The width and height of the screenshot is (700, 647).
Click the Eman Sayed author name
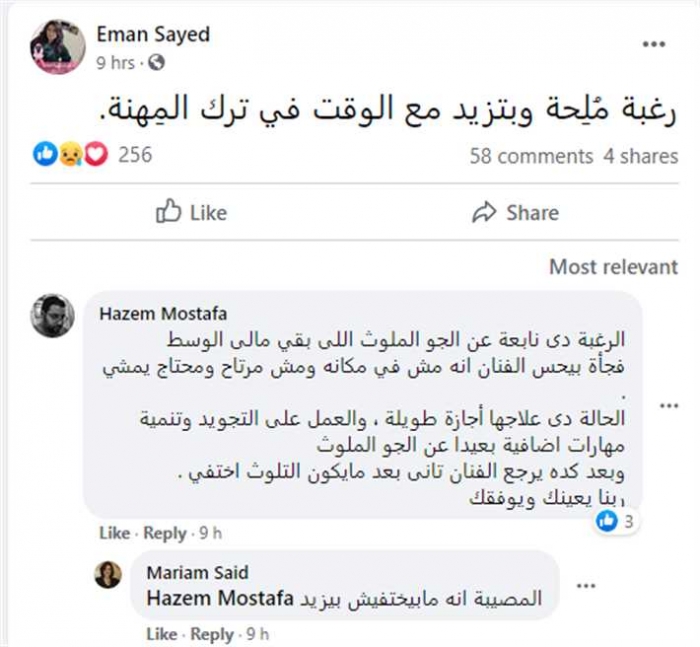coord(153,34)
